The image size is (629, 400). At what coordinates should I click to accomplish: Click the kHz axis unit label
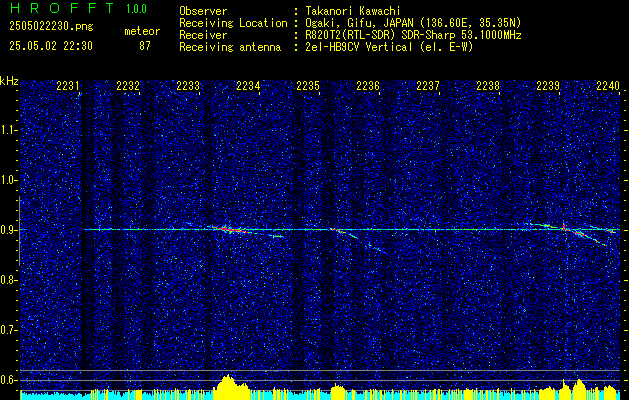[9, 81]
